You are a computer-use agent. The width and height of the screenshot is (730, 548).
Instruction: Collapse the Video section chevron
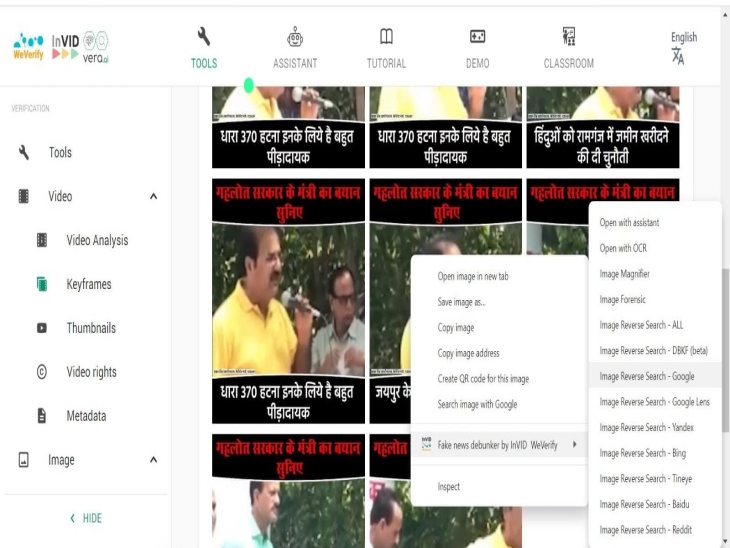153,196
